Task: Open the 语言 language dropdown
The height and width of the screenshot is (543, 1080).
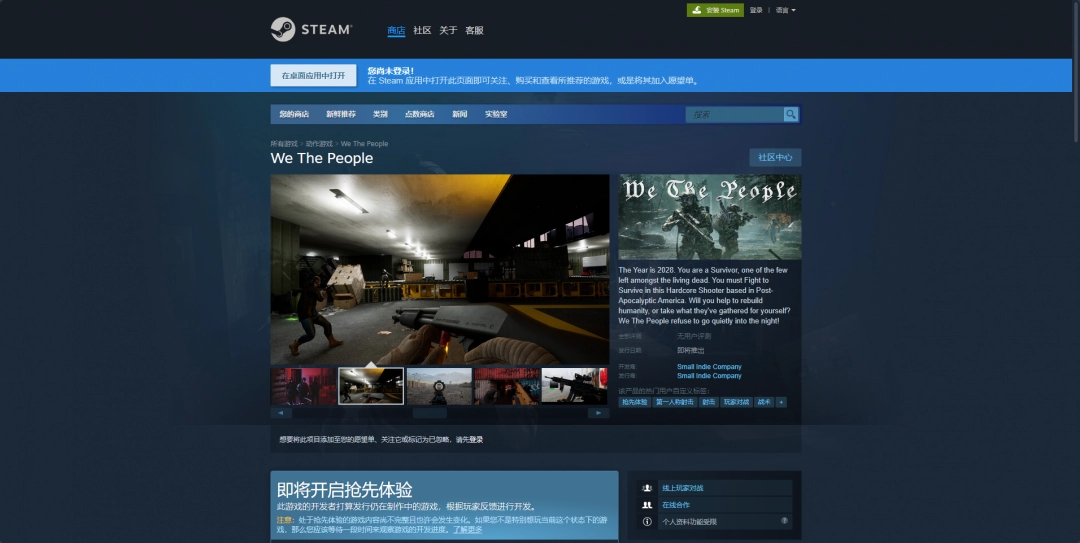Action: tap(785, 10)
